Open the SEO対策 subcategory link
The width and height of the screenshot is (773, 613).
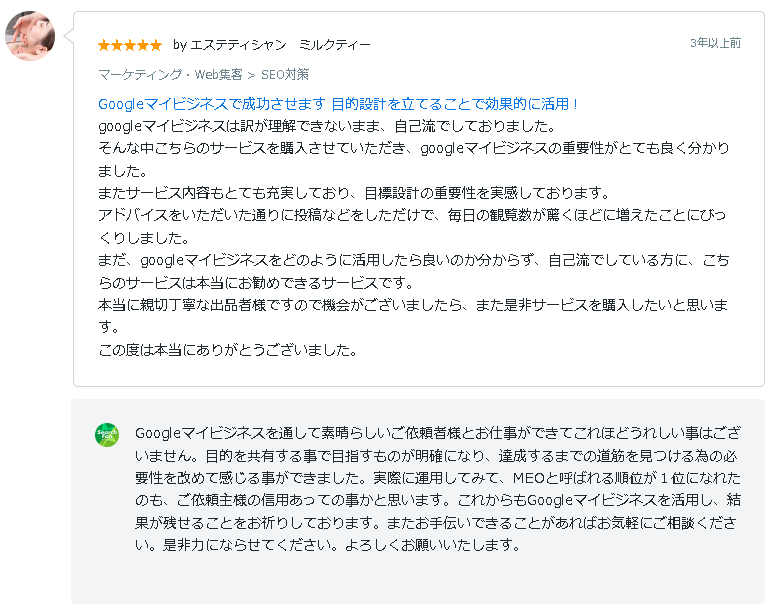click(284, 74)
